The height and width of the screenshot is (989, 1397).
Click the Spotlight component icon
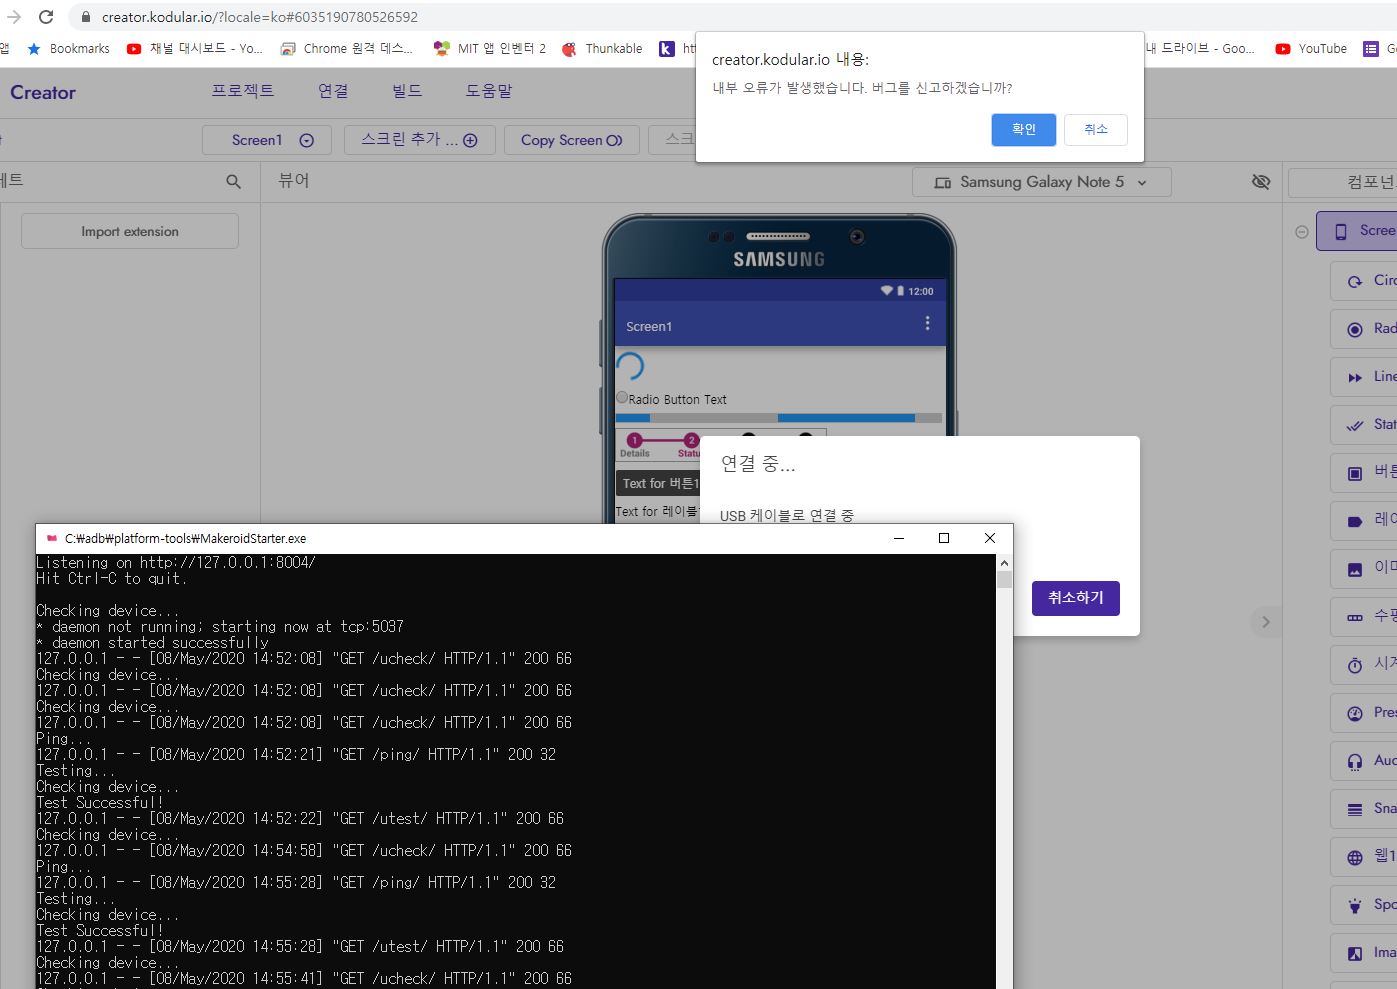tap(1355, 905)
